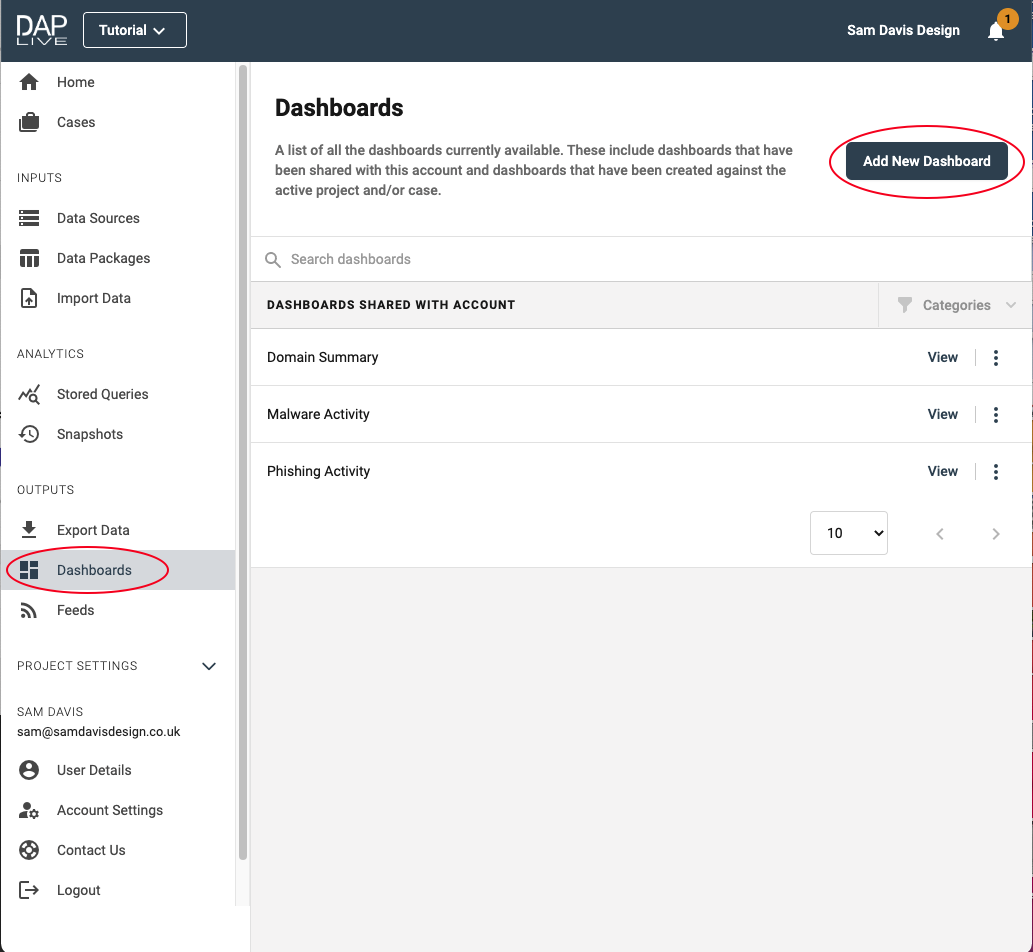Open more options for Malware Activity
This screenshot has width=1033, height=952.
pyautogui.click(x=995, y=414)
